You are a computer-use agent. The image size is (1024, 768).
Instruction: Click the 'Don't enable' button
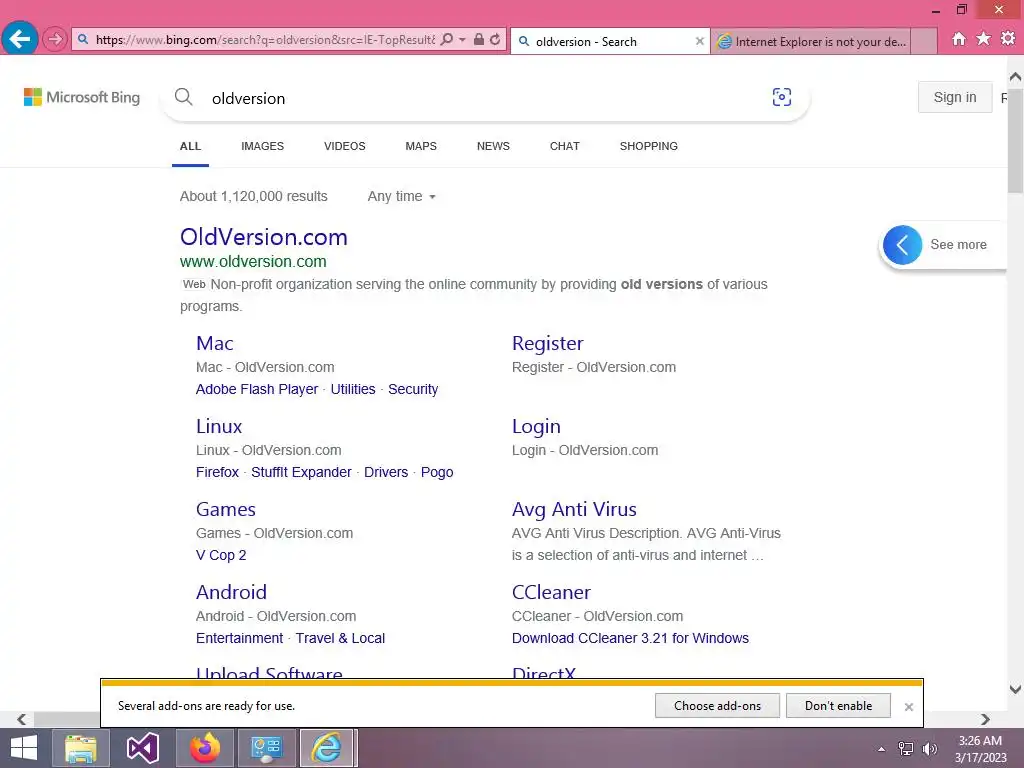[x=838, y=705]
